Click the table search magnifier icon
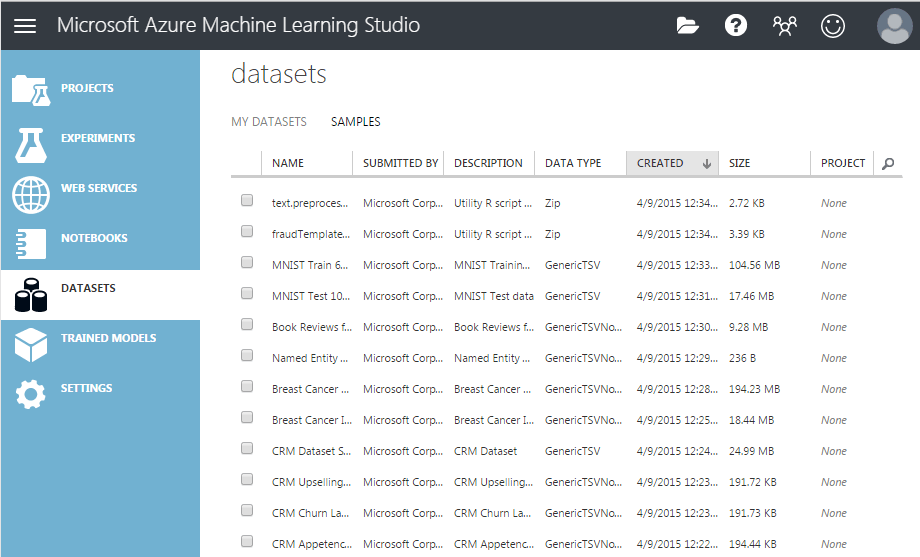 click(888, 163)
